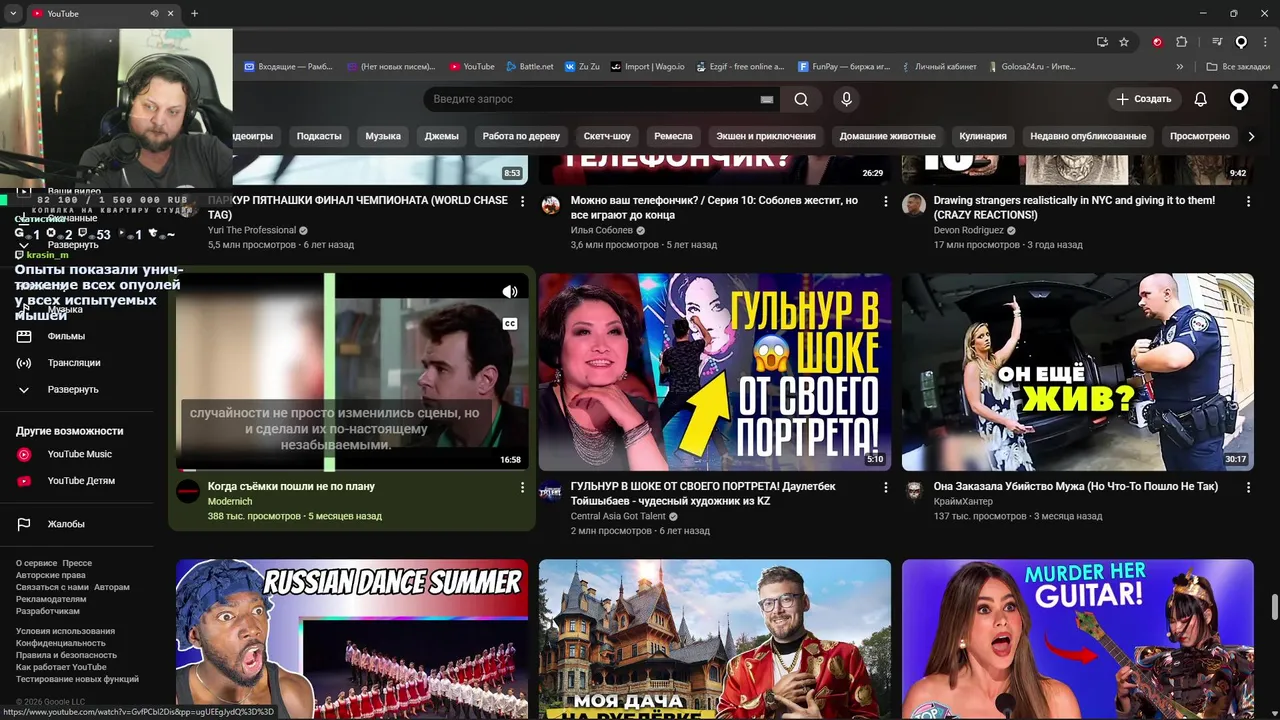Open YouTube Music from sidebar
This screenshot has height=720, width=1280.
80,454
